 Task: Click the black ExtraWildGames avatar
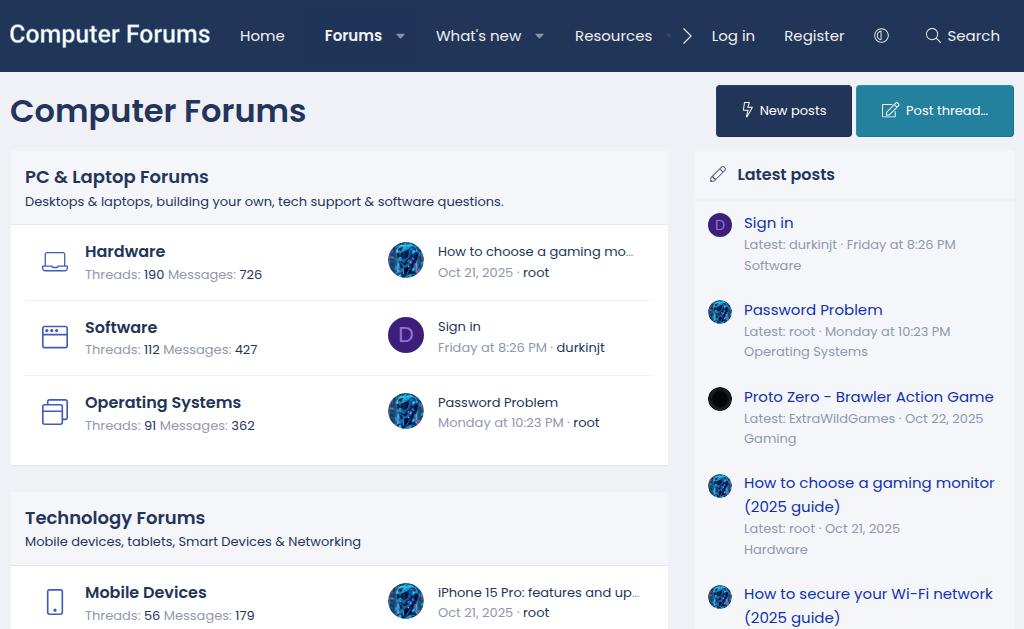click(x=720, y=399)
